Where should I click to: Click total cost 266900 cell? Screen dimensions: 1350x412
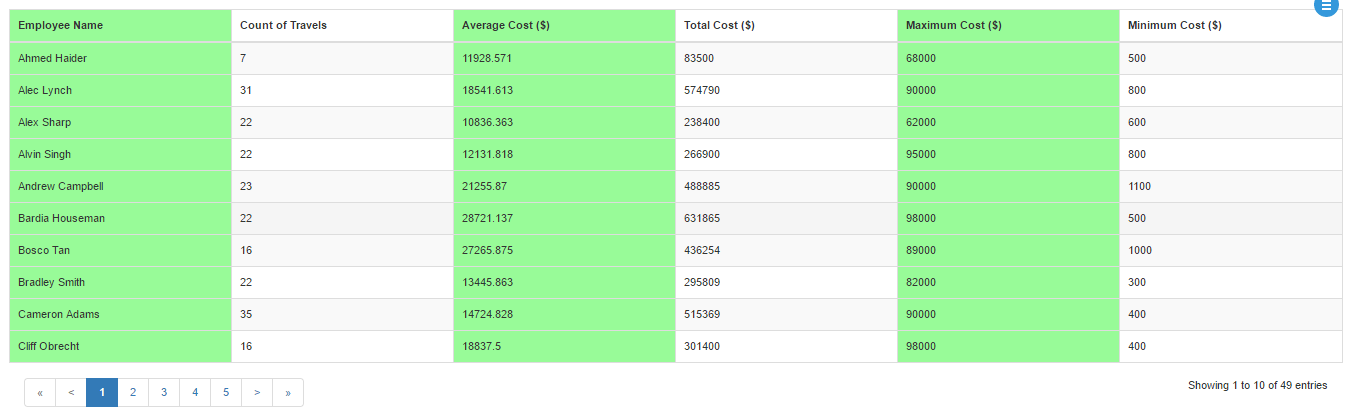787,155
